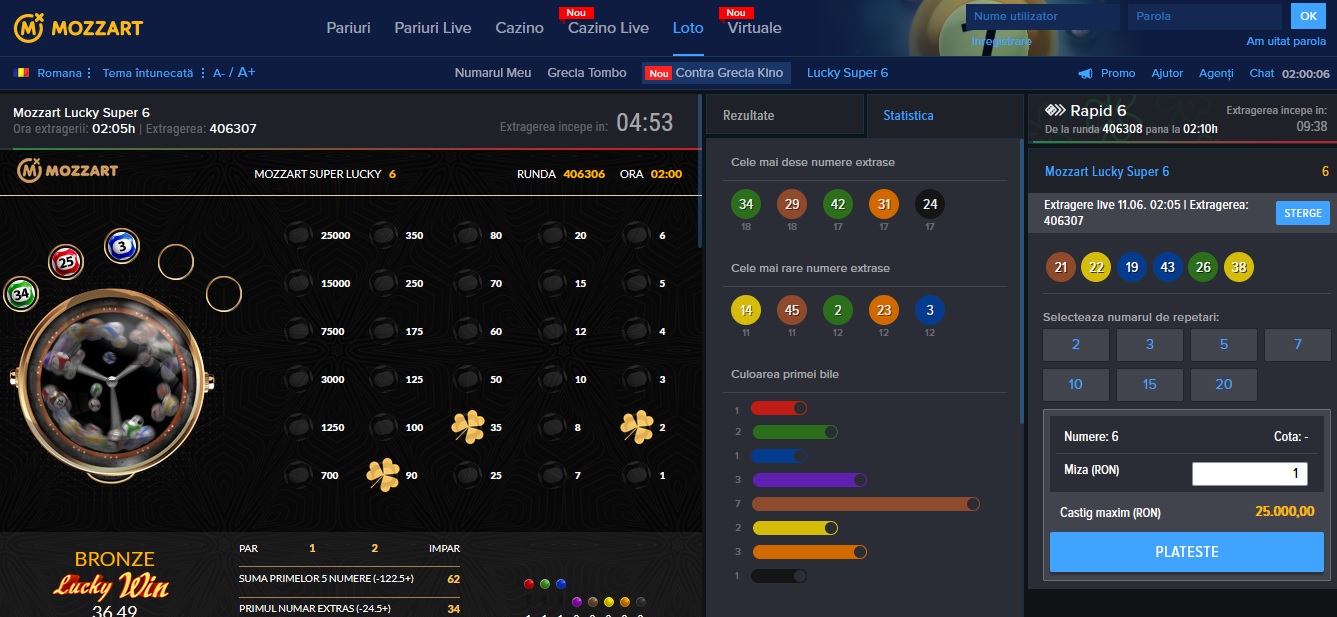The image size is (1337, 617).
Task: Select 7 repetitions
Action: click(1298, 344)
